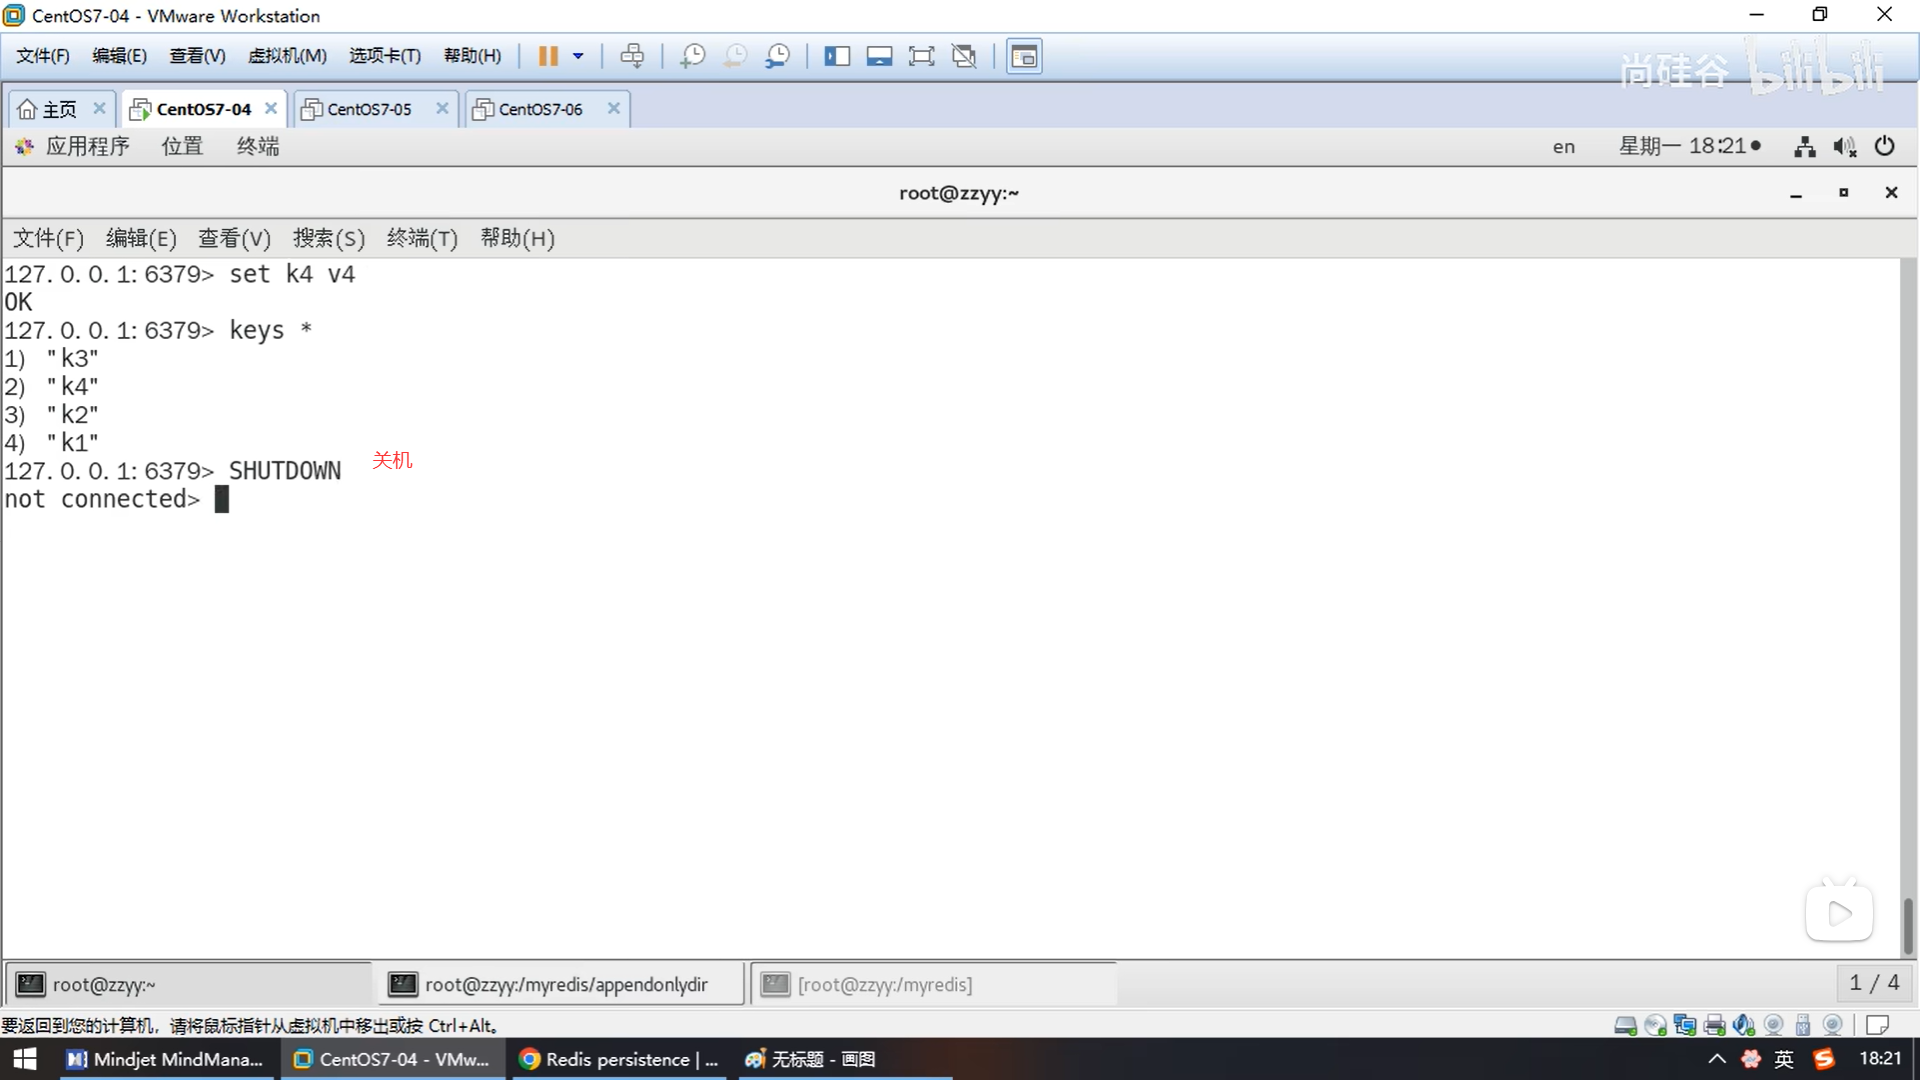Click CentOS volume speaker icon
The image size is (1920, 1080).
(x=1844, y=147)
